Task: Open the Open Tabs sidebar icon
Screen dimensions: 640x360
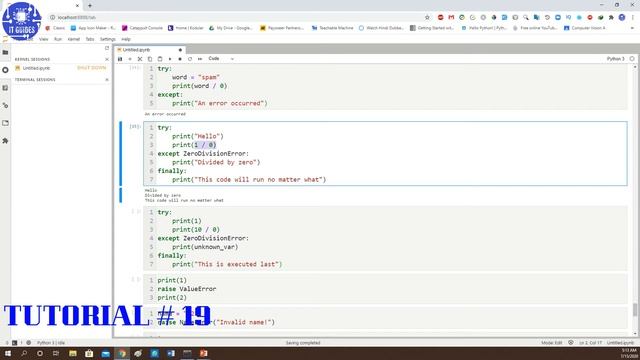Action: tap(5, 123)
